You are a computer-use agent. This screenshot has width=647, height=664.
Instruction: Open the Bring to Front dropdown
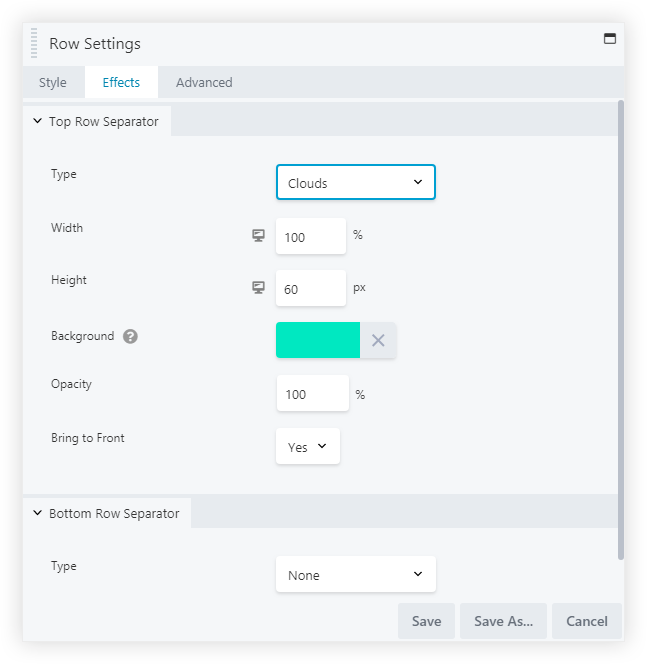pos(307,447)
